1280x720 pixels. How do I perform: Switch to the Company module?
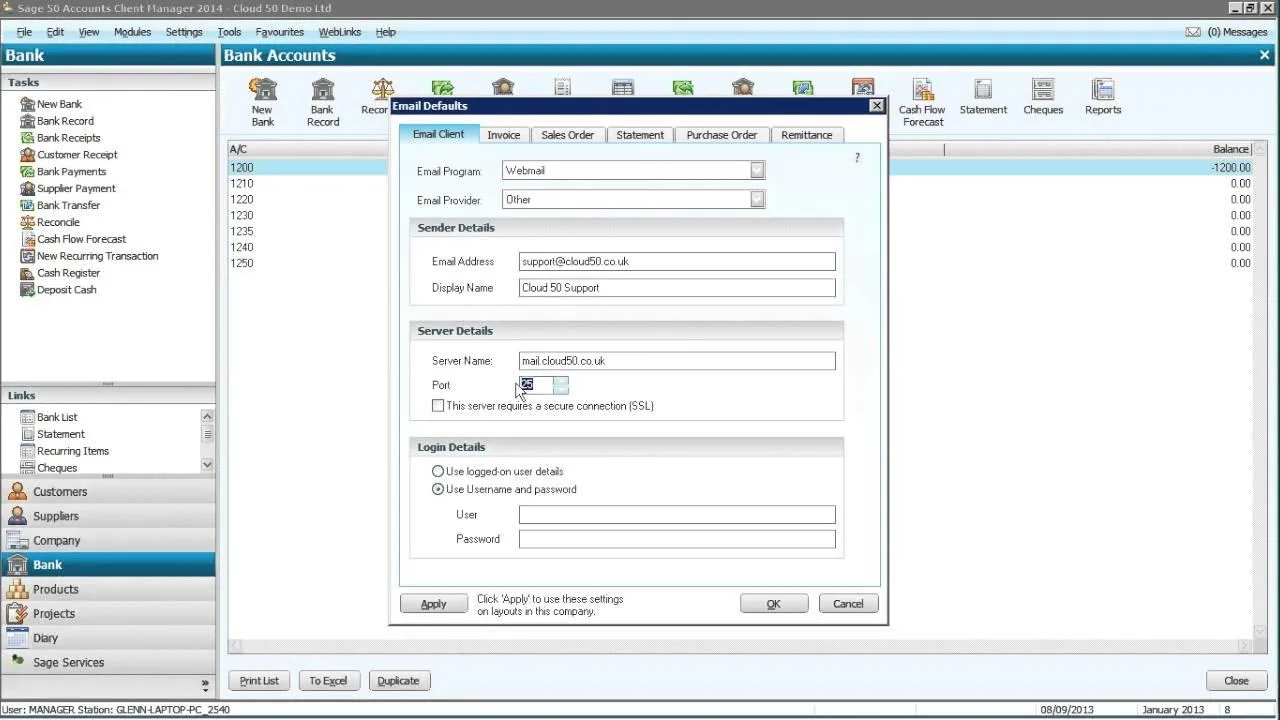click(108, 540)
